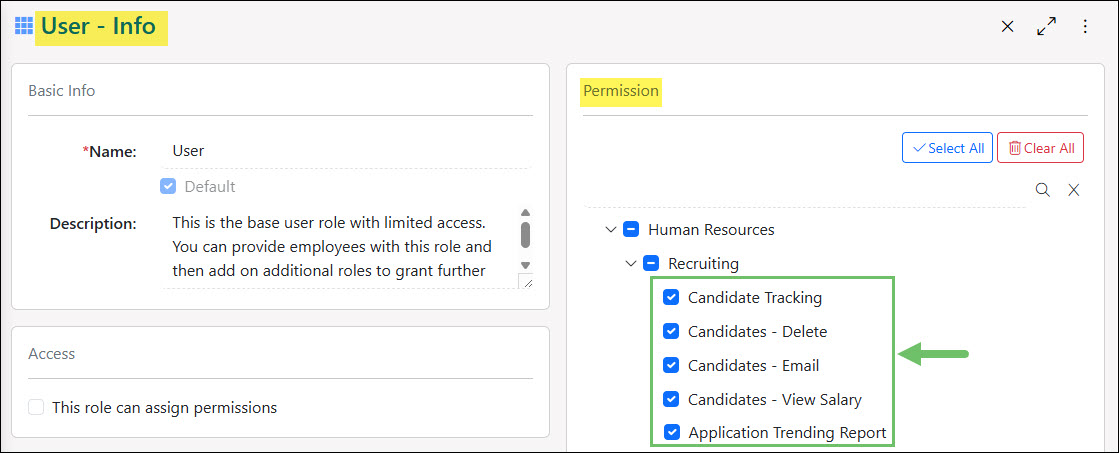The height and width of the screenshot is (453, 1119).
Task: Click the Candidates - Email label
Action: coord(753,365)
